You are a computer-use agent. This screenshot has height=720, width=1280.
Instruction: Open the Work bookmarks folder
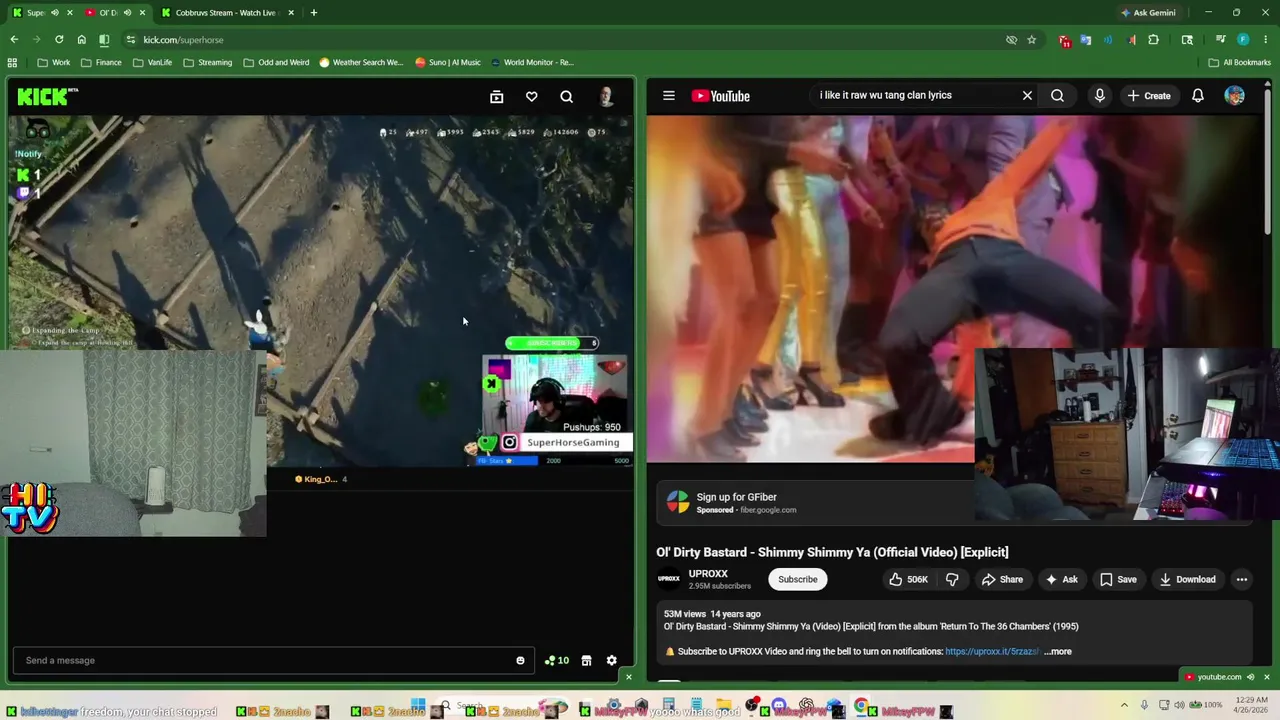click(54, 62)
